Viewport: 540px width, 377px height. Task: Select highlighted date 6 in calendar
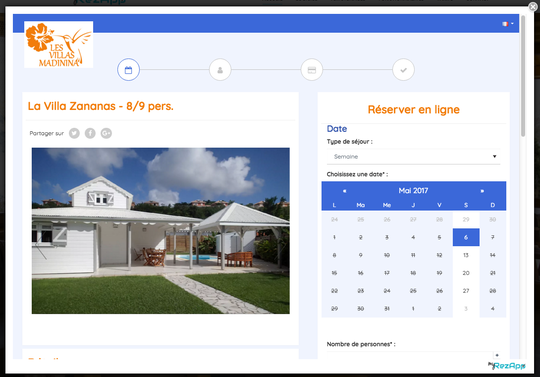466,237
